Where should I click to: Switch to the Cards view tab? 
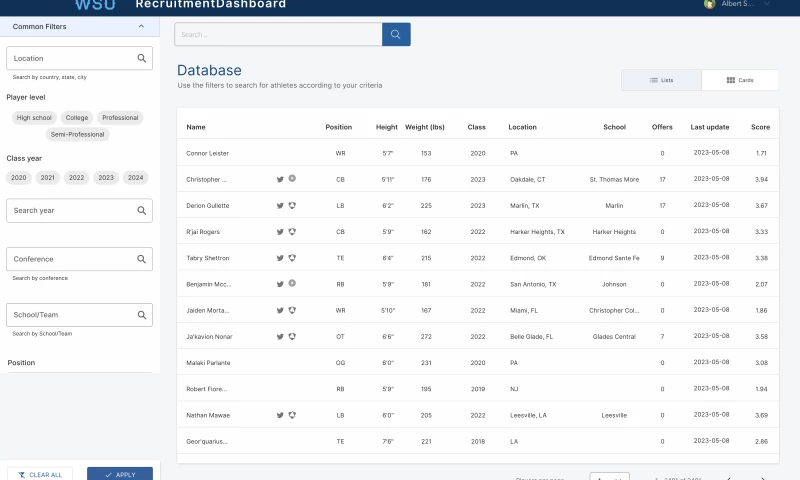(x=740, y=80)
